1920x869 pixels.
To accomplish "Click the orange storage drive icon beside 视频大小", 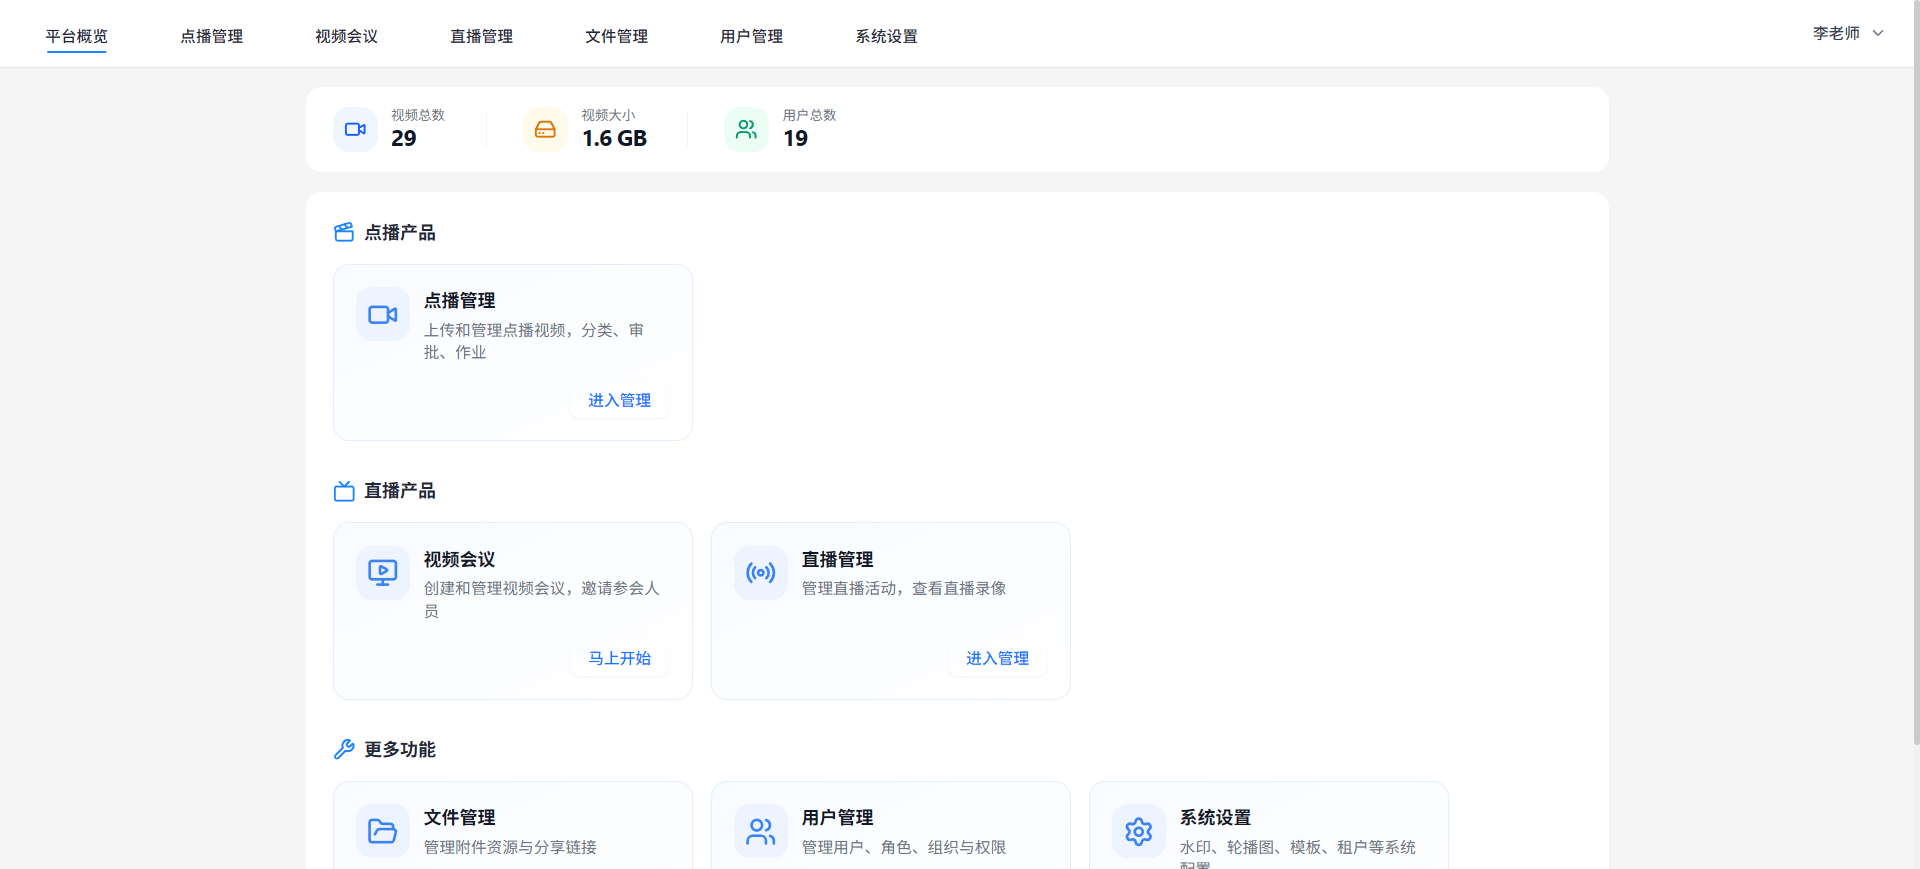I will 545,130.
